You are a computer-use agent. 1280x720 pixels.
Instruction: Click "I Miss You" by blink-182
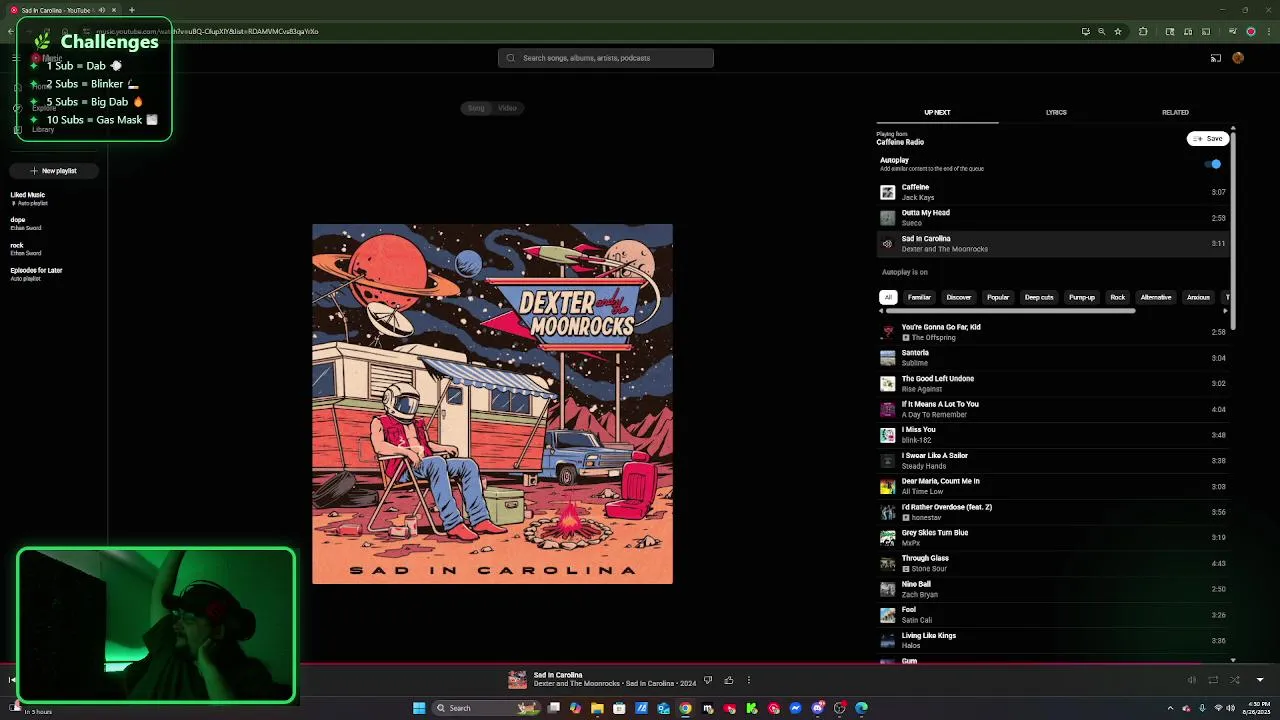click(x=918, y=430)
